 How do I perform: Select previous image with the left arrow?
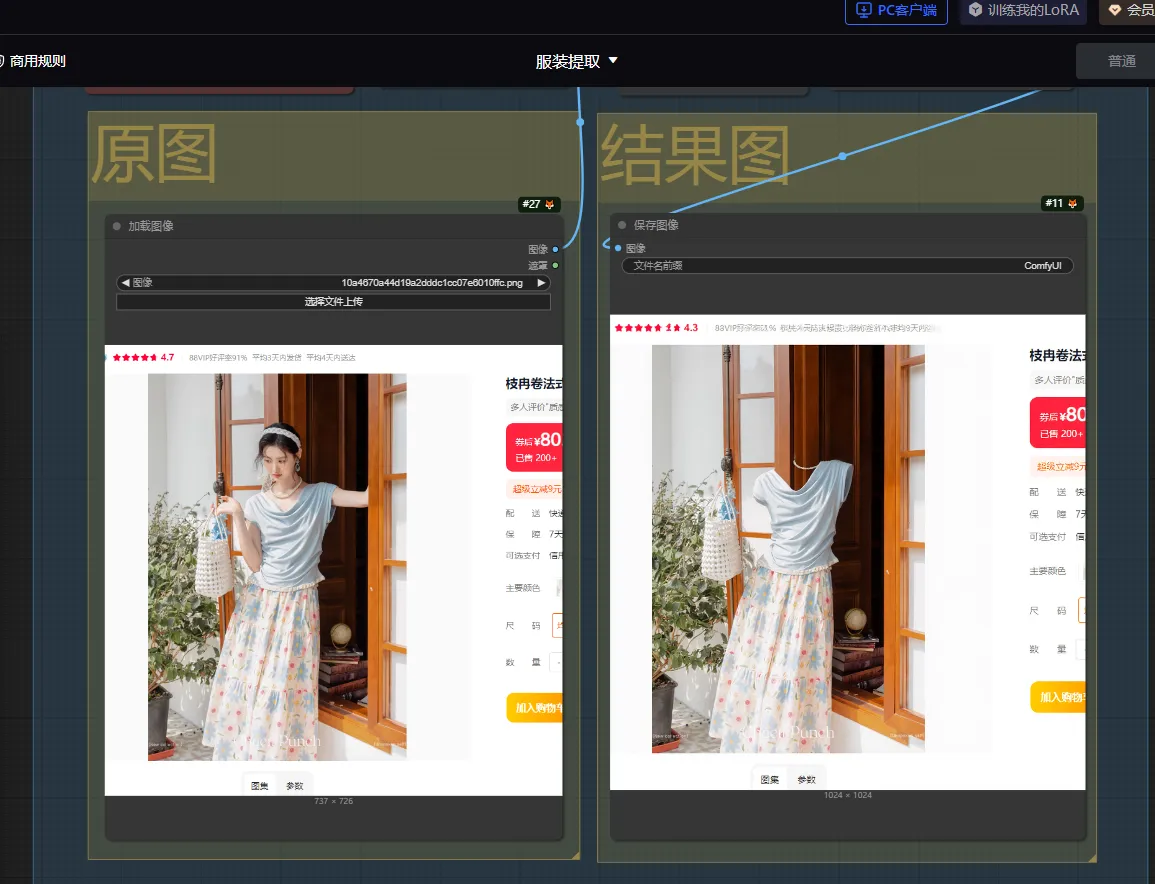[125, 283]
